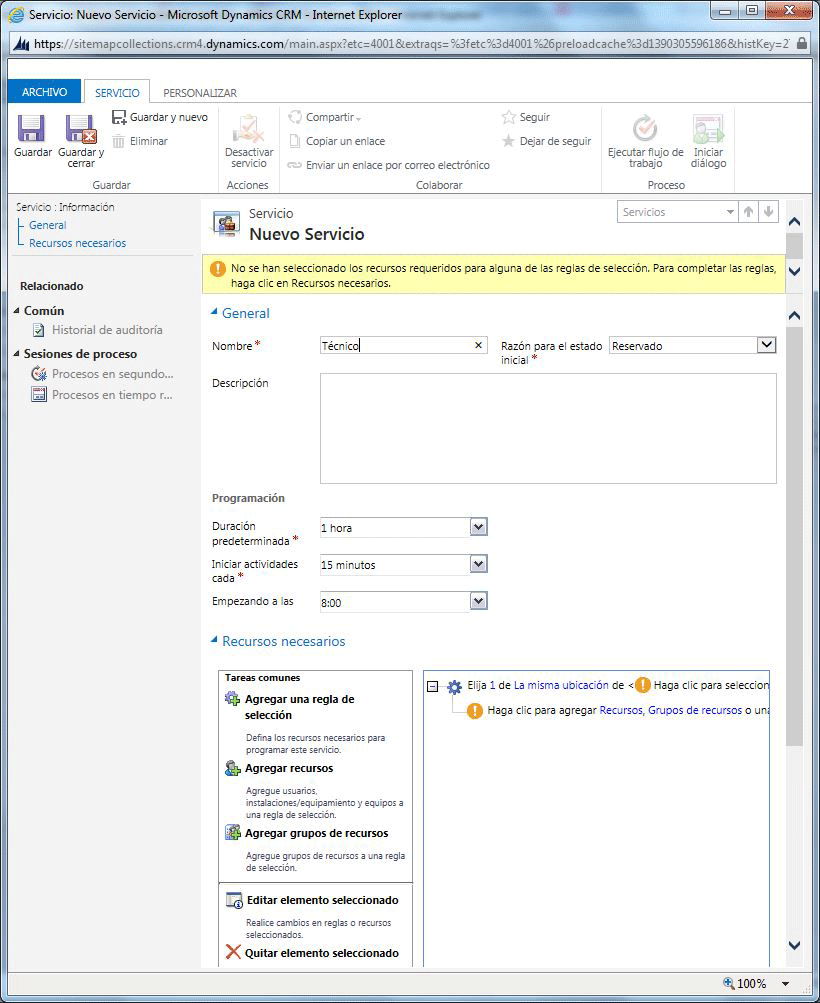Screen dimensions: 820x1003
Task: Choose Enviar un enlace por correo electrónico
Action: pyautogui.click(x=389, y=165)
